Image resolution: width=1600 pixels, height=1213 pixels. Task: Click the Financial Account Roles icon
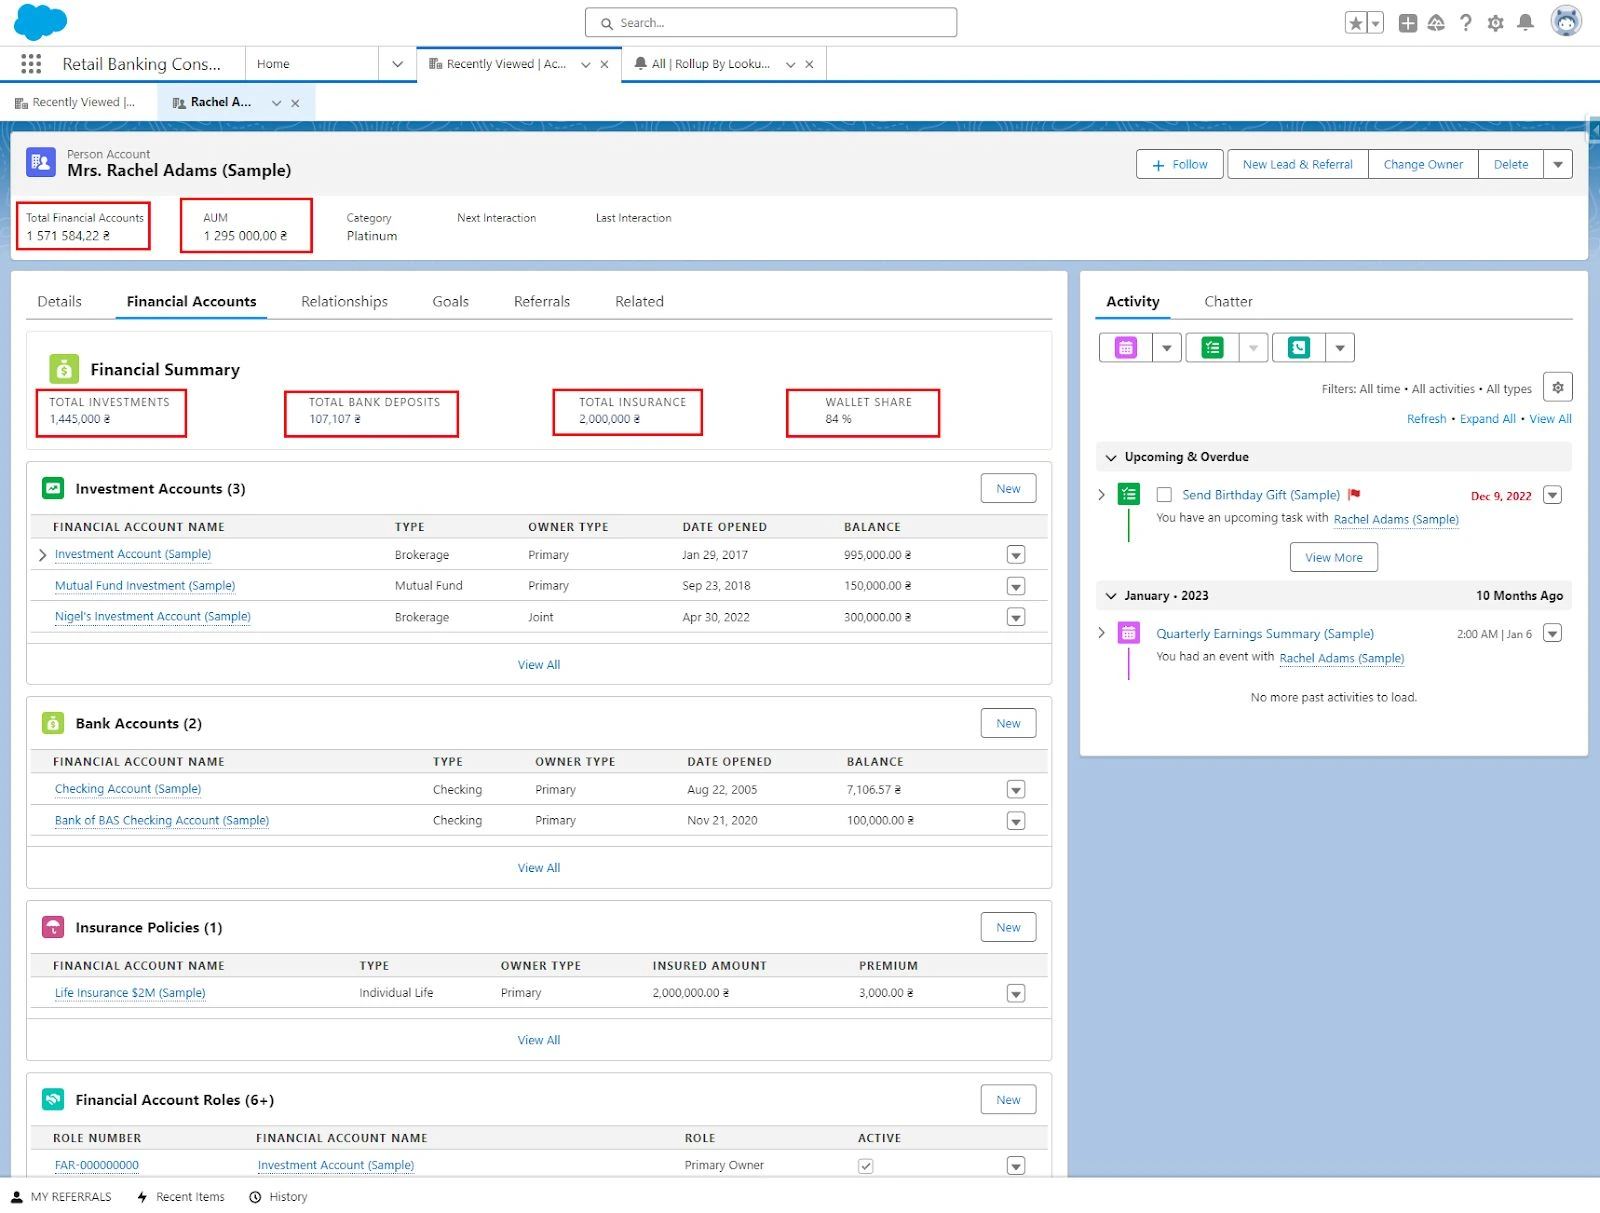[x=53, y=1099]
